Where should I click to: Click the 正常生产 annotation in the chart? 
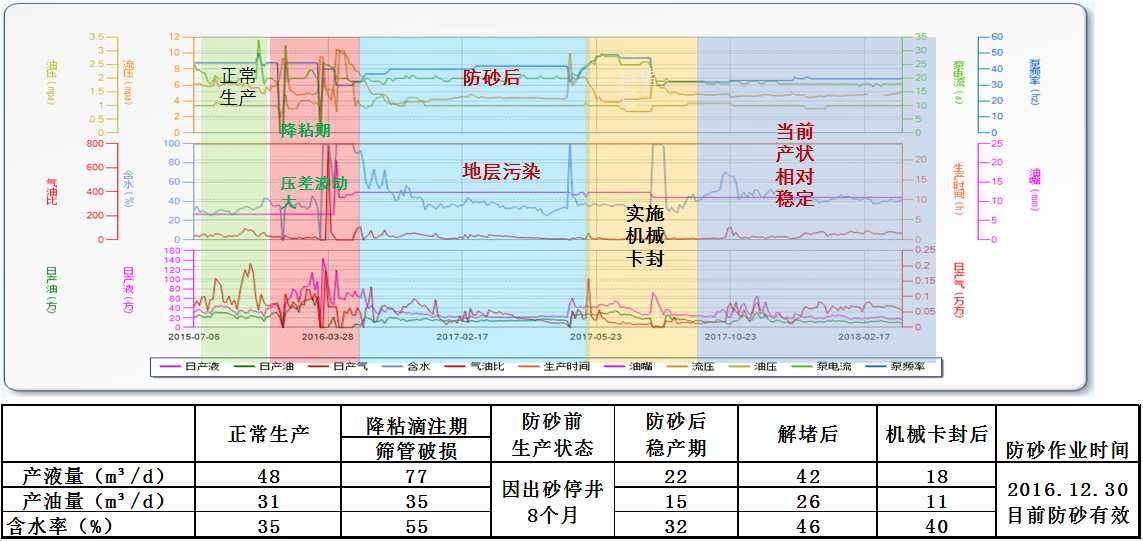point(236,87)
